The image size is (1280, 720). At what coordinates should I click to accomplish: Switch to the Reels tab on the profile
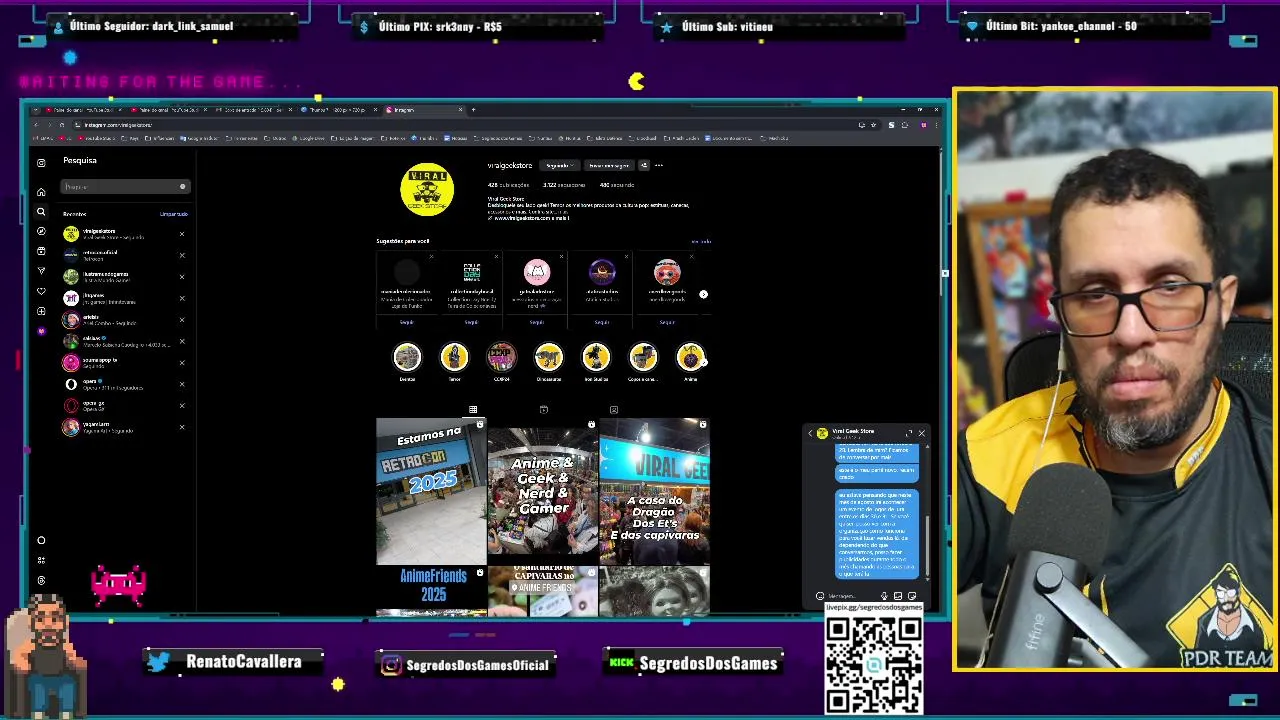pos(543,409)
